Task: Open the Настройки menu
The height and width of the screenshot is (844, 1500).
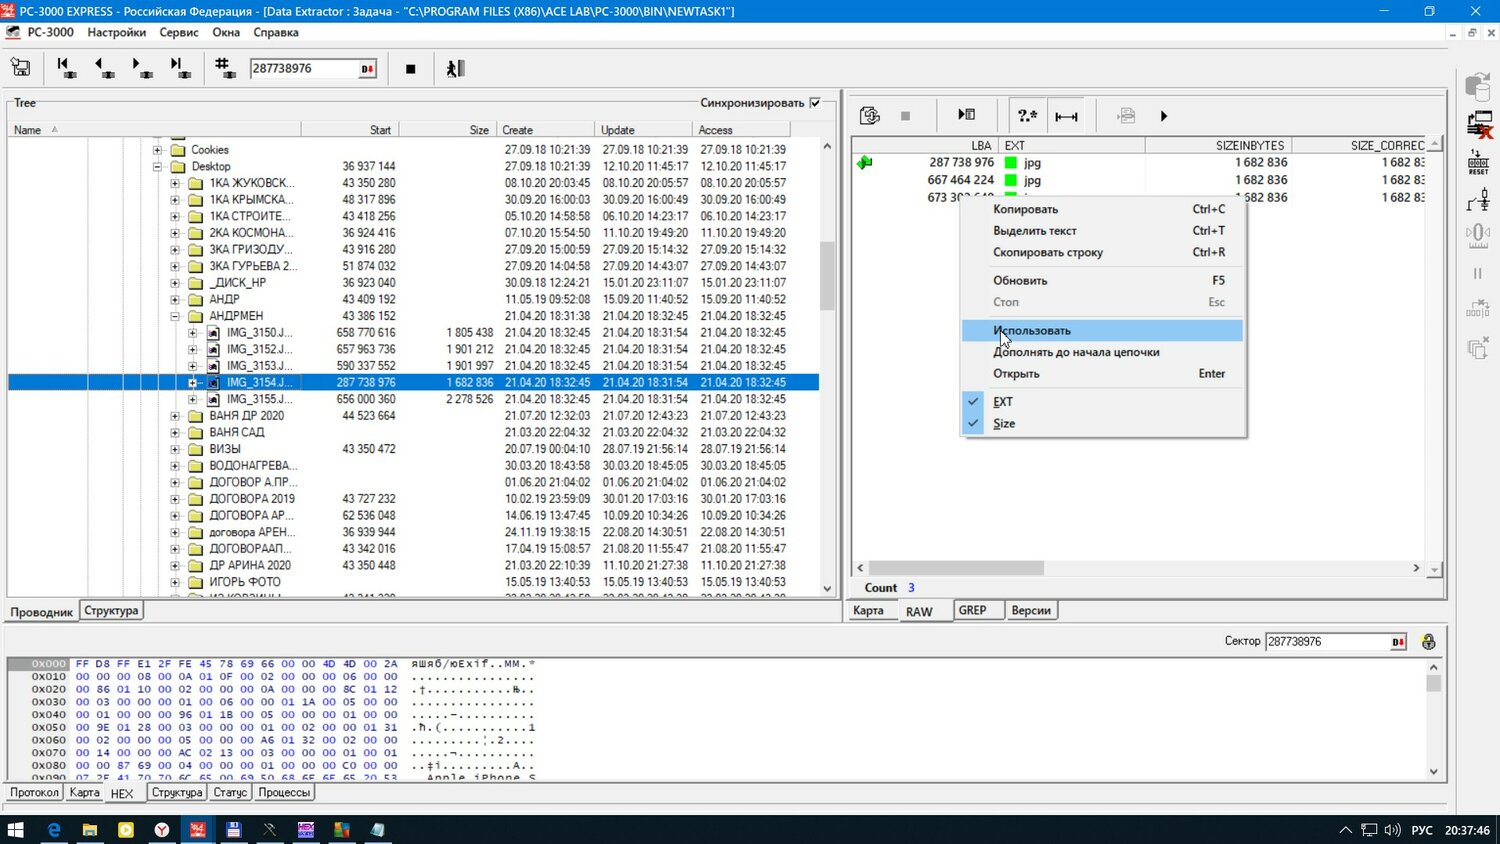Action: click(116, 32)
